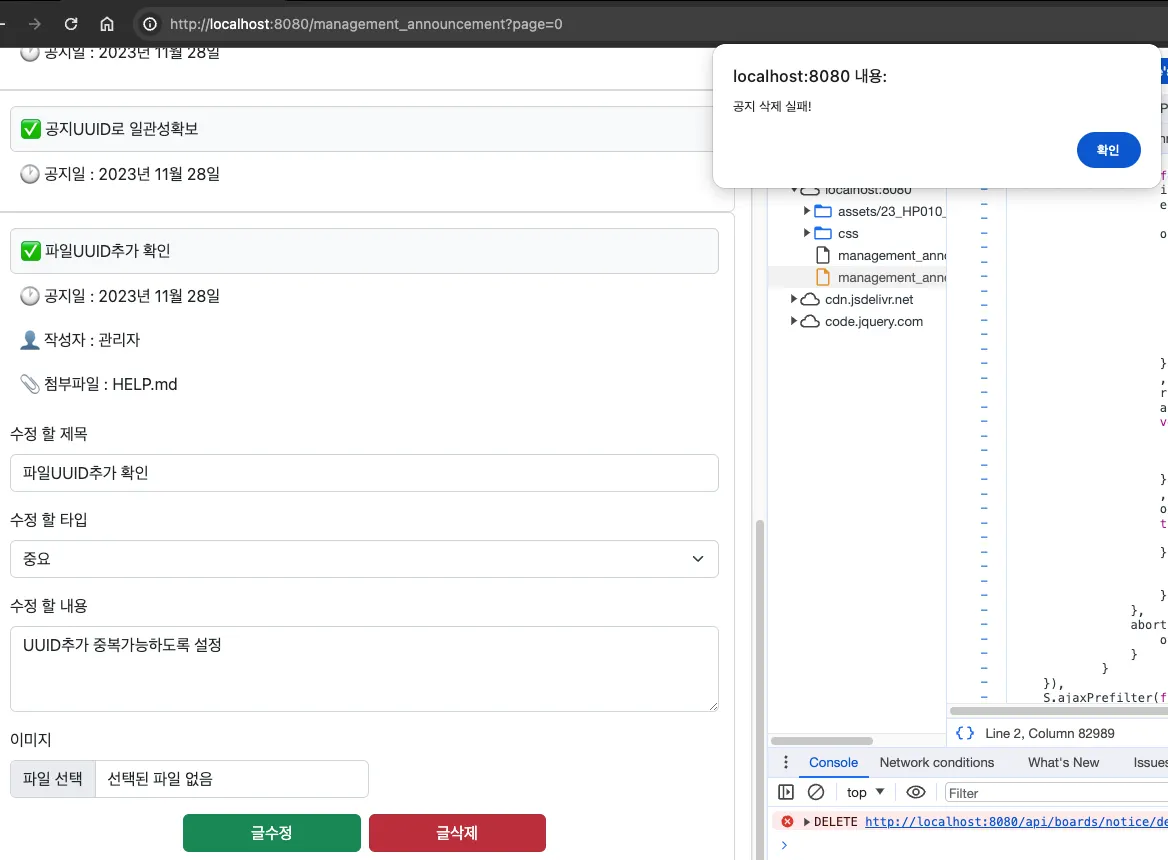
Task: Switch to What's New tab
Action: (x=1063, y=762)
